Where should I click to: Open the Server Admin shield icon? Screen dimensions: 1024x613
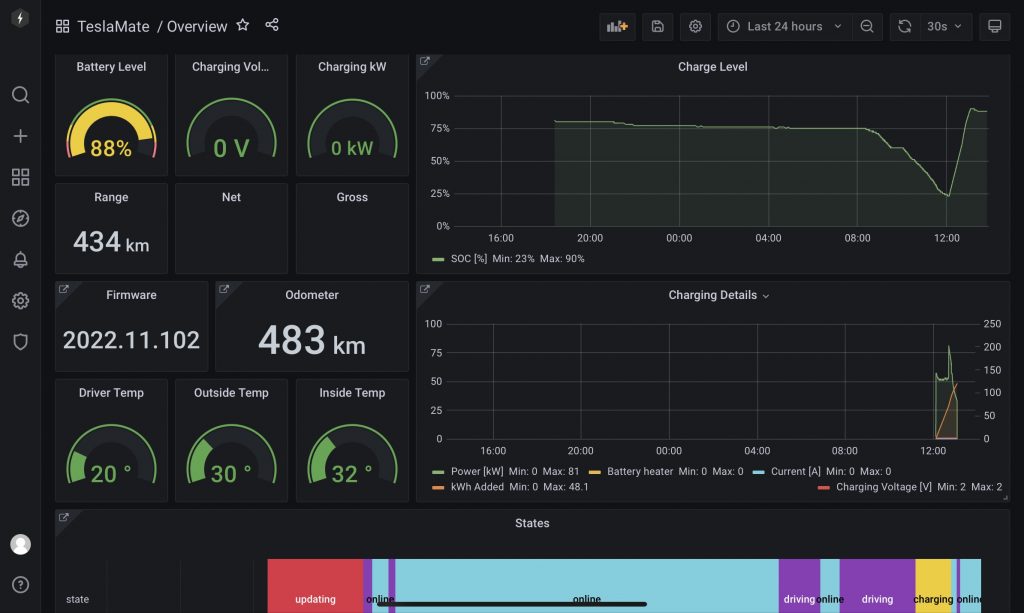pyautogui.click(x=20, y=341)
